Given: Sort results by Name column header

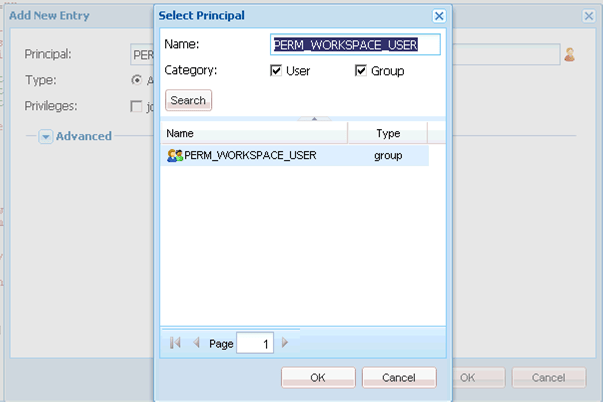Looking at the screenshot, I should (x=254, y=133).
